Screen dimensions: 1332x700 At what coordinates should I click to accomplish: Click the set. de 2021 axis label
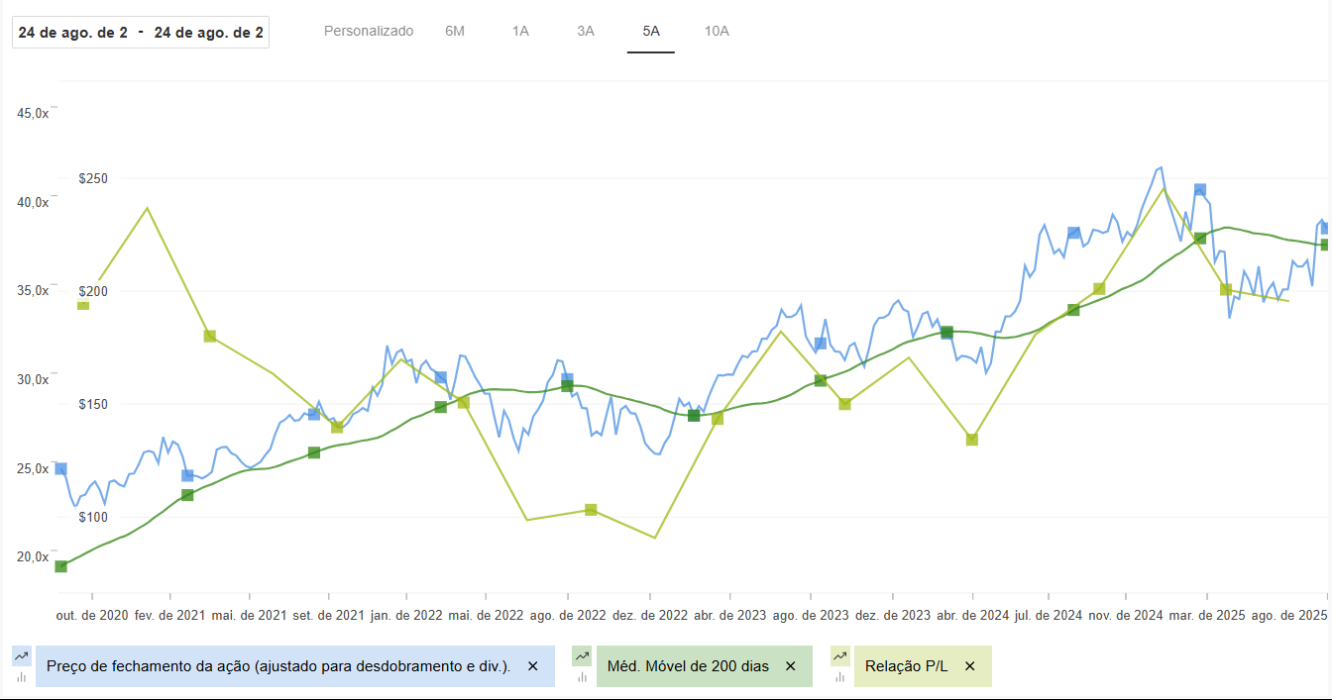pos(327,615)
